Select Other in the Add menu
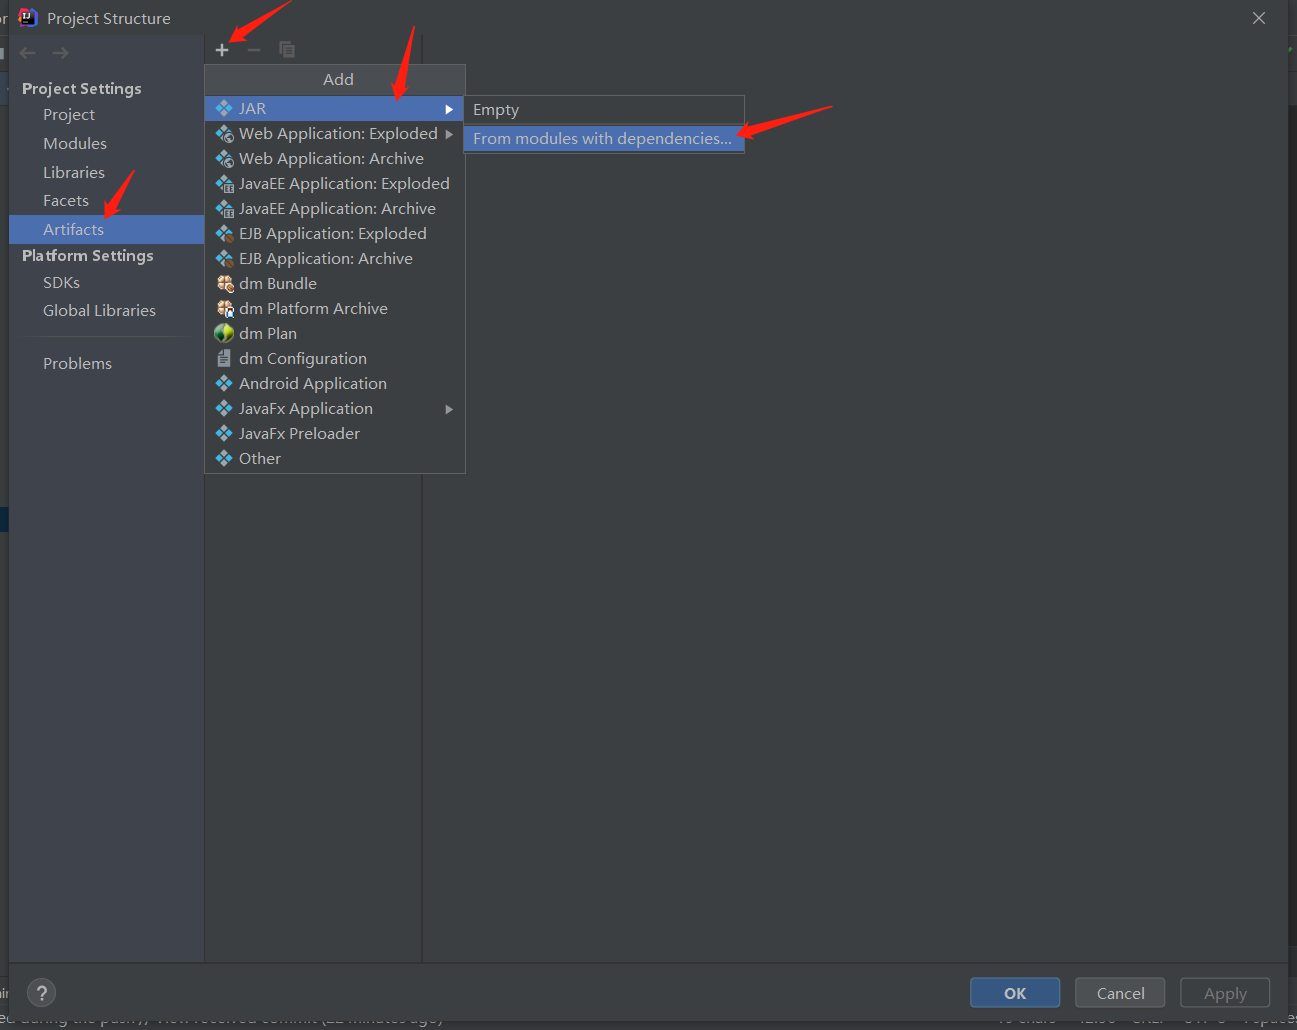The image size is (1297, 1030). [x=334, y=458]
